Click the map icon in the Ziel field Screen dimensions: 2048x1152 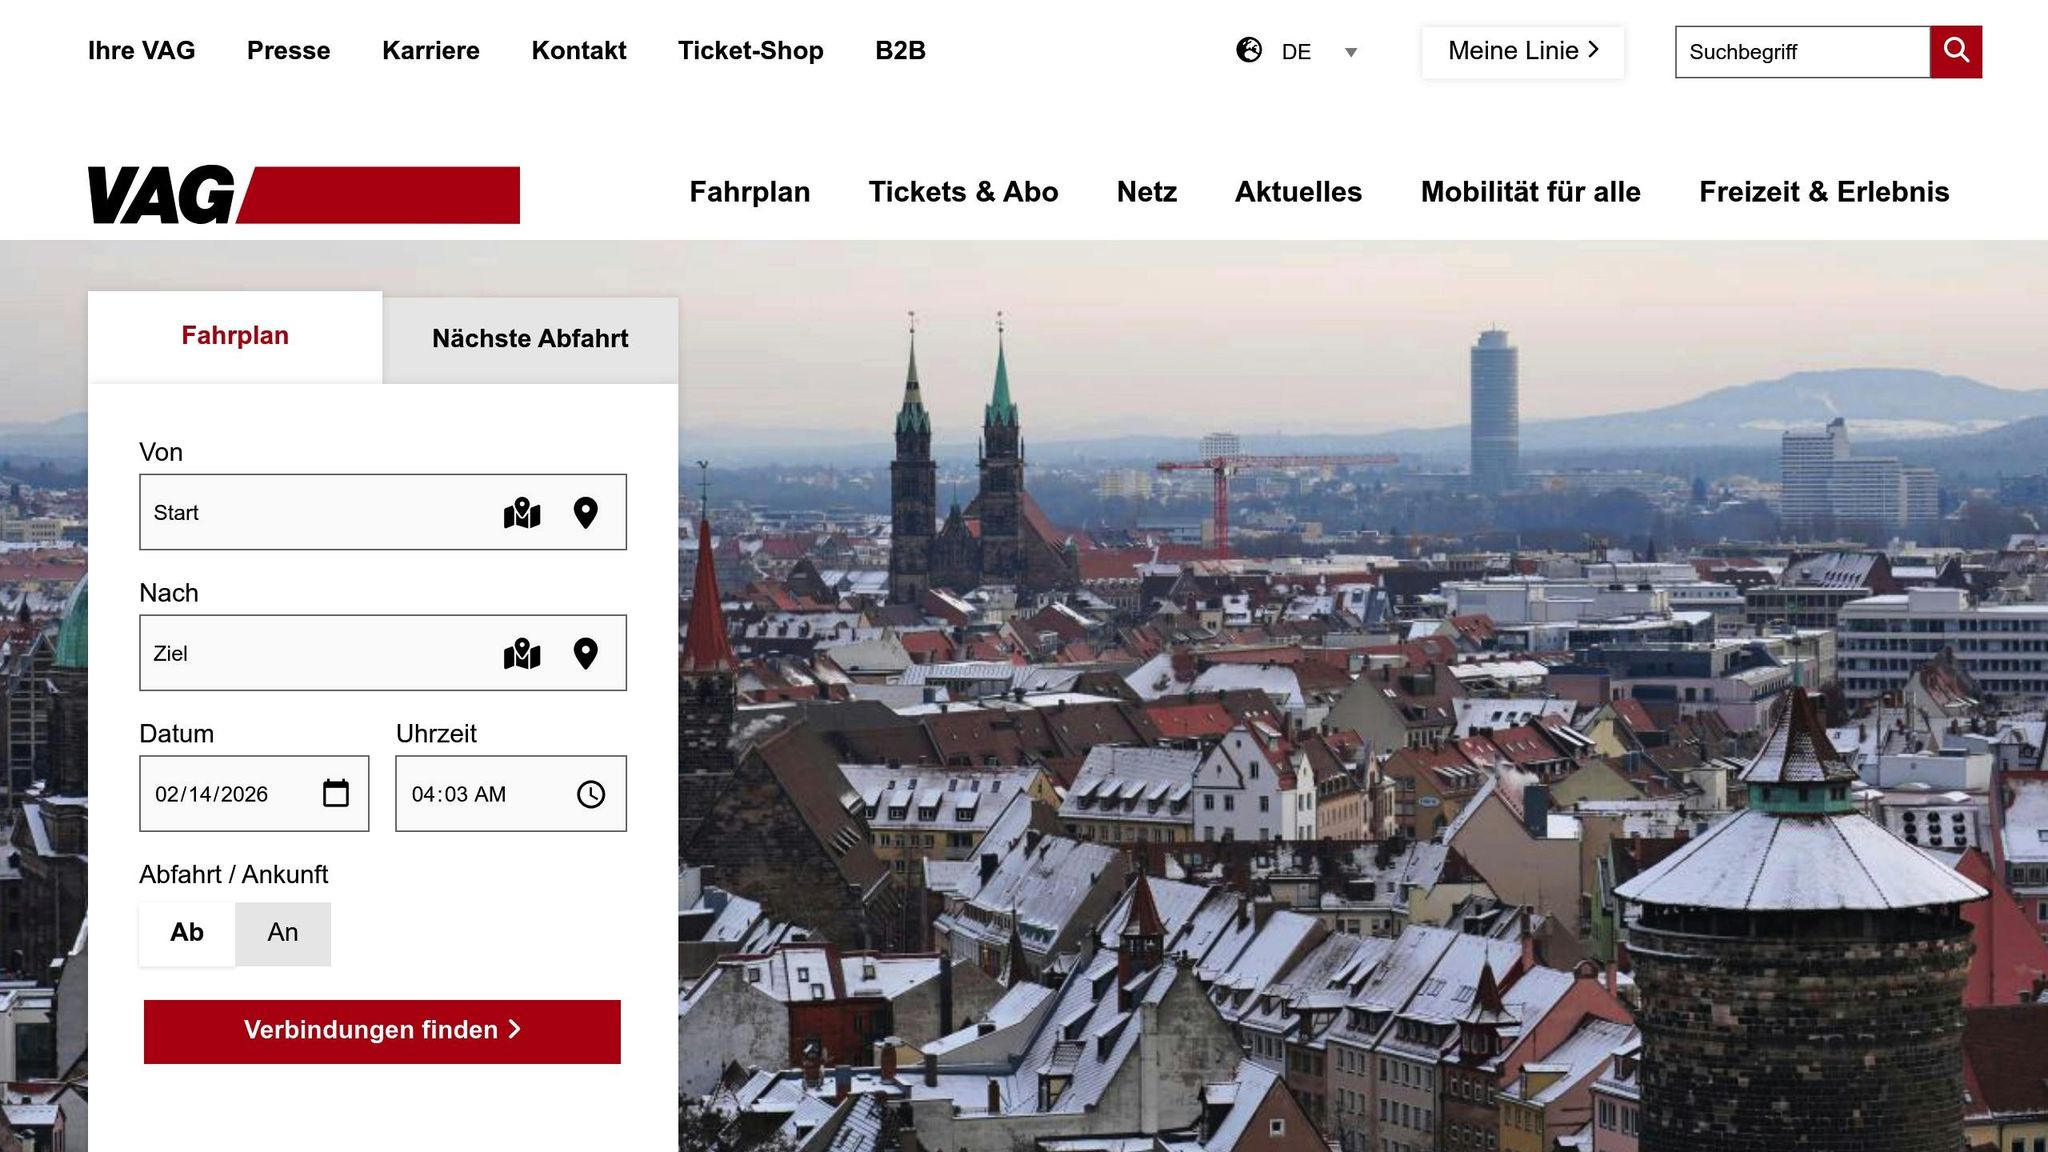click(524, 653)
